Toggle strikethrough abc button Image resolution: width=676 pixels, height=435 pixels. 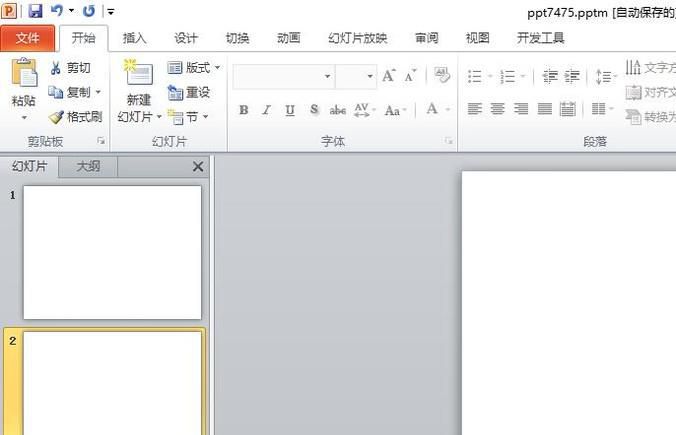(x=338, y=110)
